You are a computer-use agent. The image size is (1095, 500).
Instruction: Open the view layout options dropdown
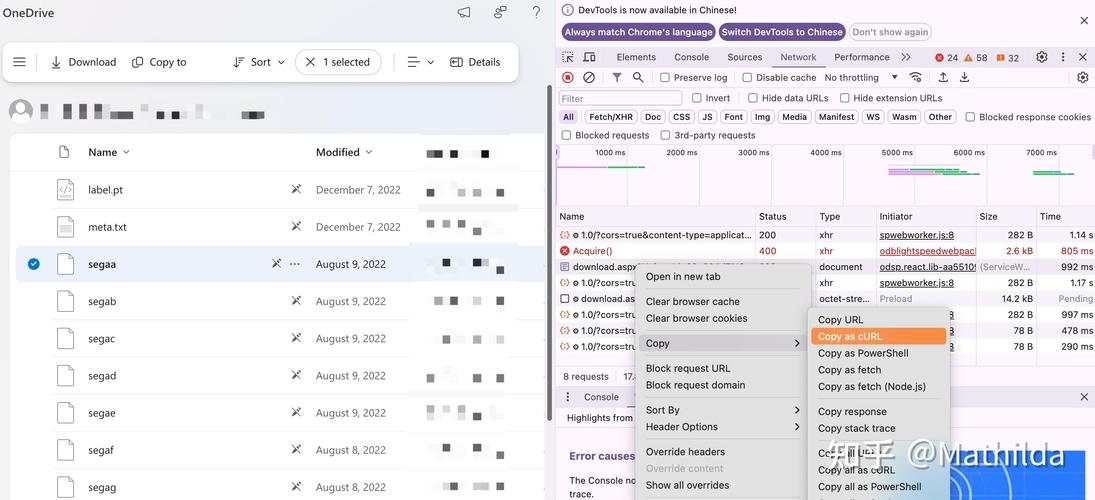tap(420, 62)
